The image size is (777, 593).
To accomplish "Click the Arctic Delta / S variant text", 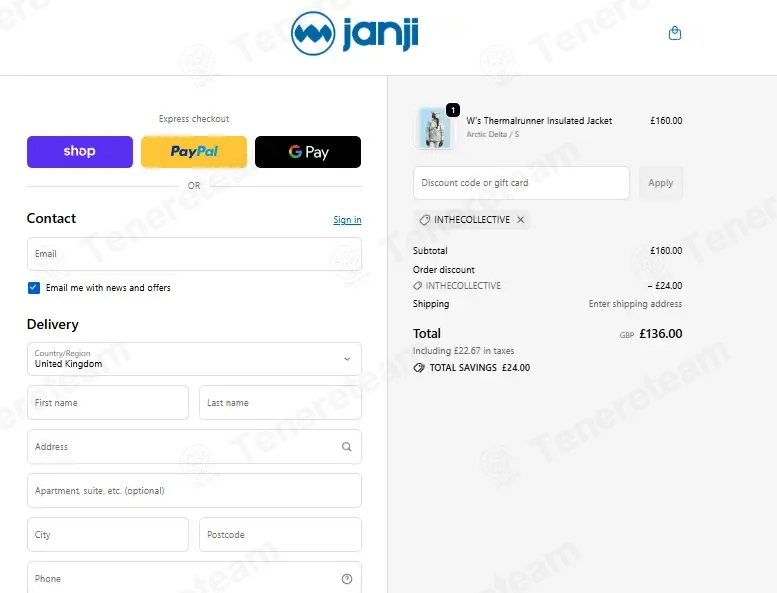I will (493, 134).
